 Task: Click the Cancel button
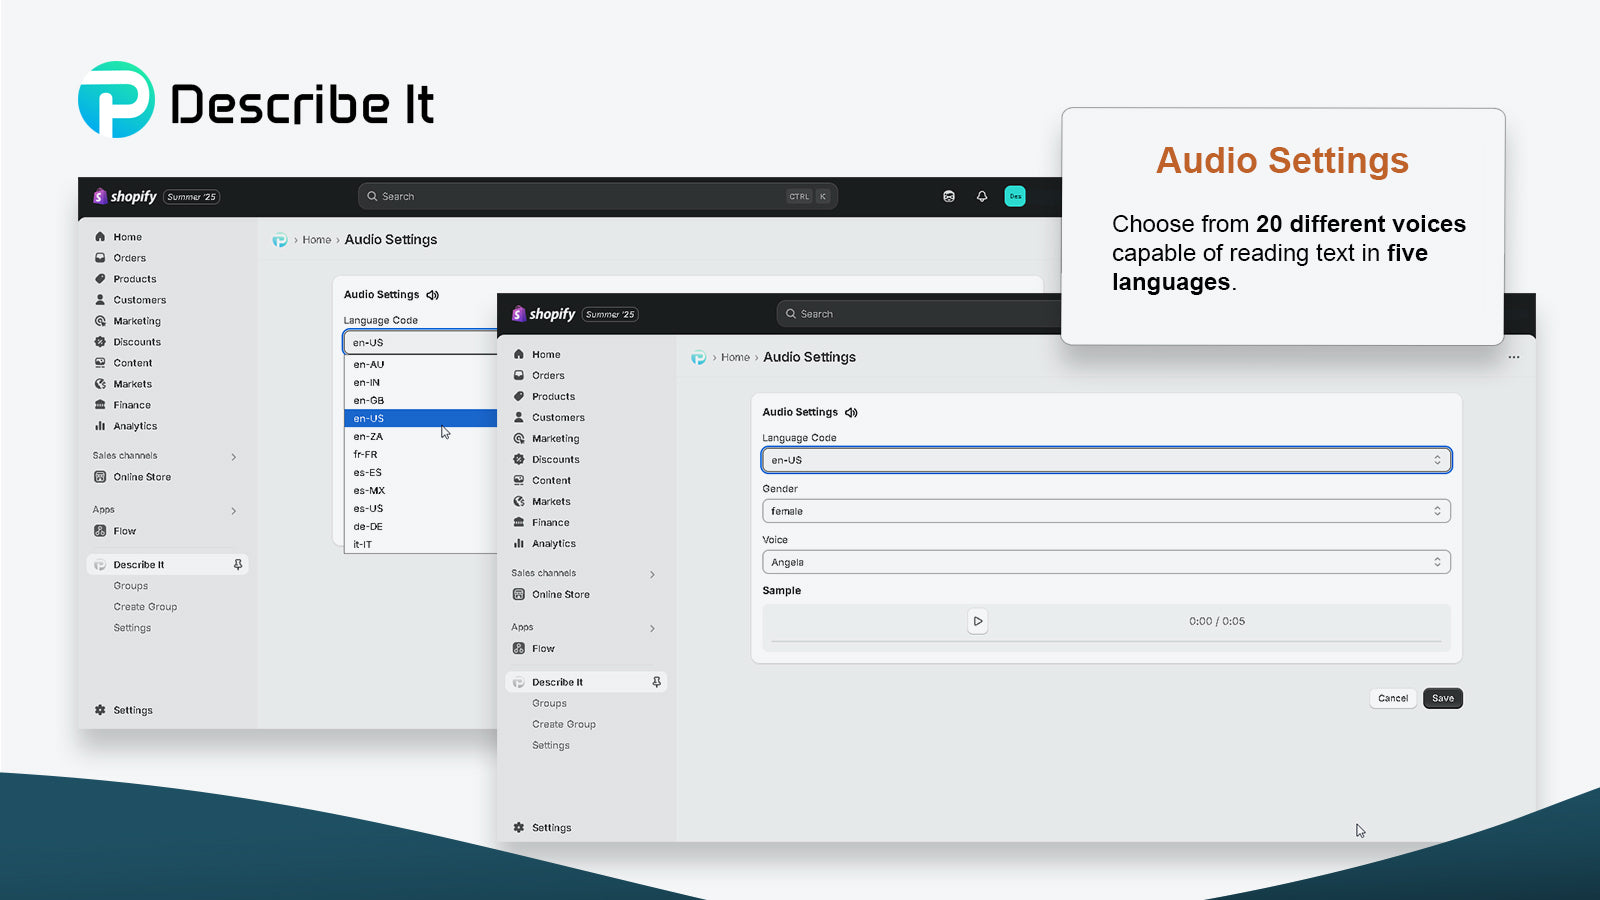tap(1393, 698)
